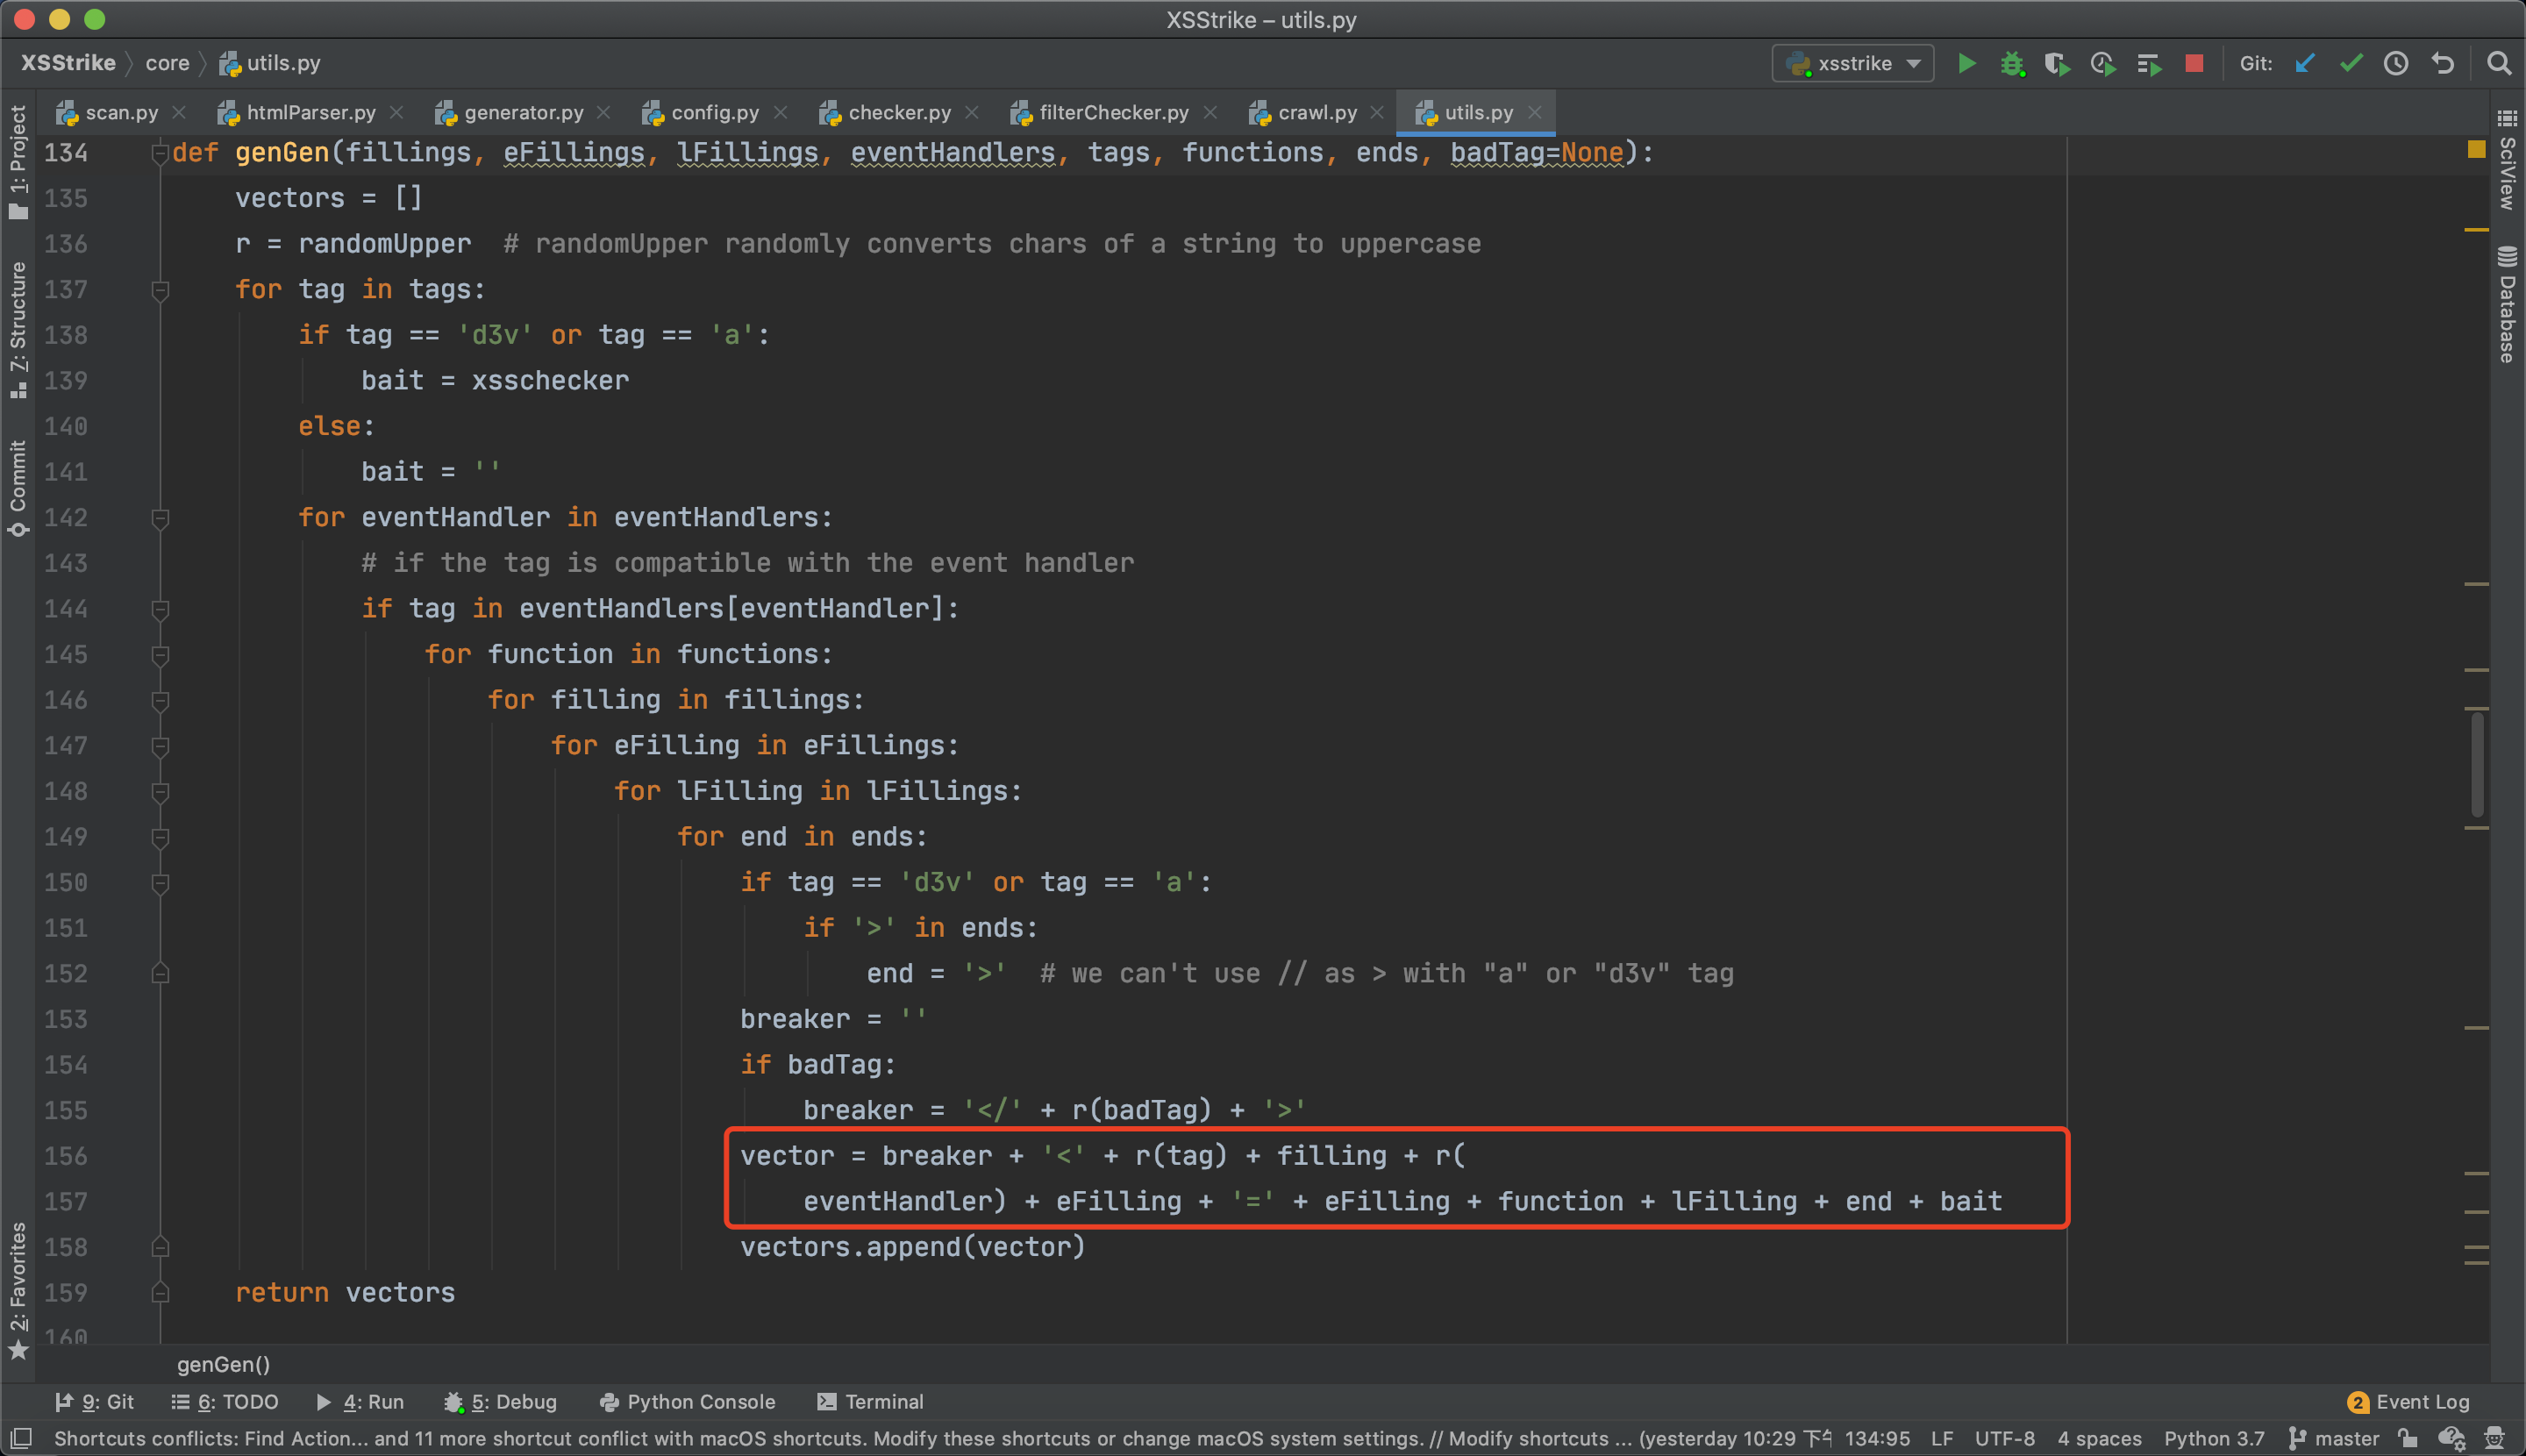Start debugging with the bug icon
2526x1456 pixels.
(2011, 63)
